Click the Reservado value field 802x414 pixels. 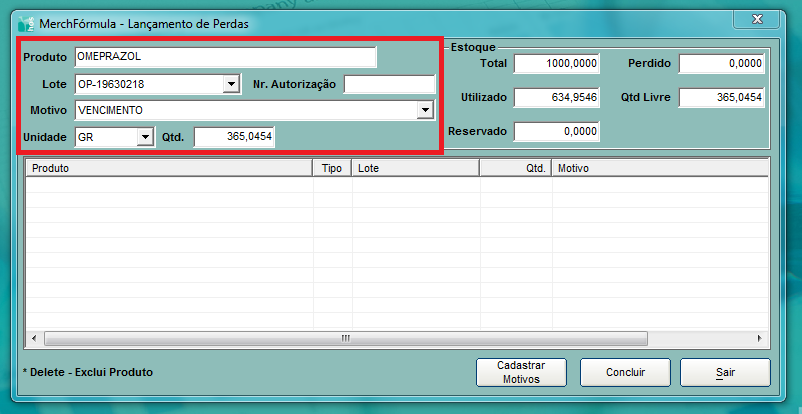click(556, 131)
